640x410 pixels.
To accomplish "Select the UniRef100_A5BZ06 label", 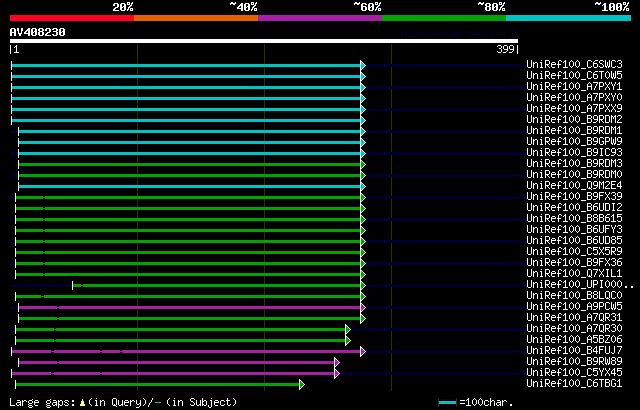I will 574,340.
